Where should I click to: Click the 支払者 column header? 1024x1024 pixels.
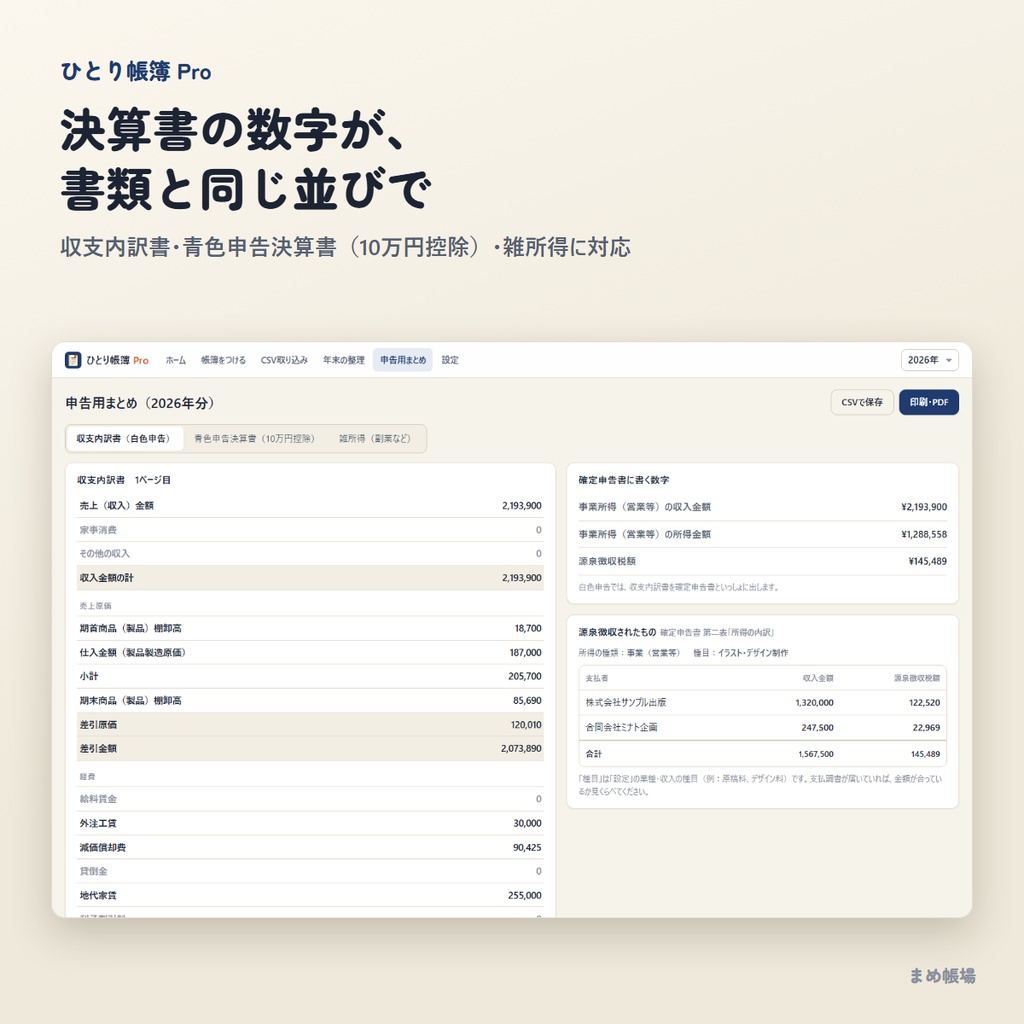[596, 678]
